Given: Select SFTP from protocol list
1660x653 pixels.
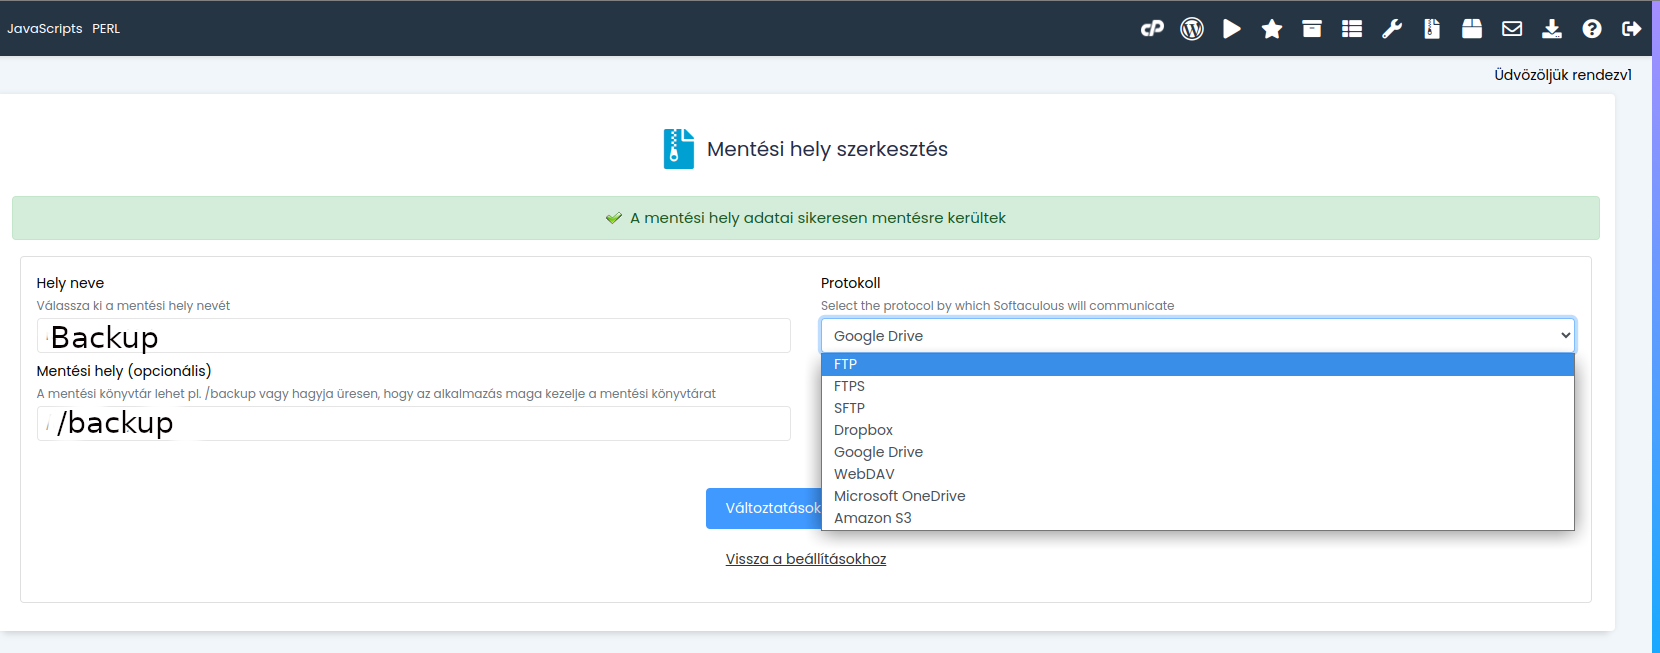Looking at the screenshot, I should point(1198,408).
